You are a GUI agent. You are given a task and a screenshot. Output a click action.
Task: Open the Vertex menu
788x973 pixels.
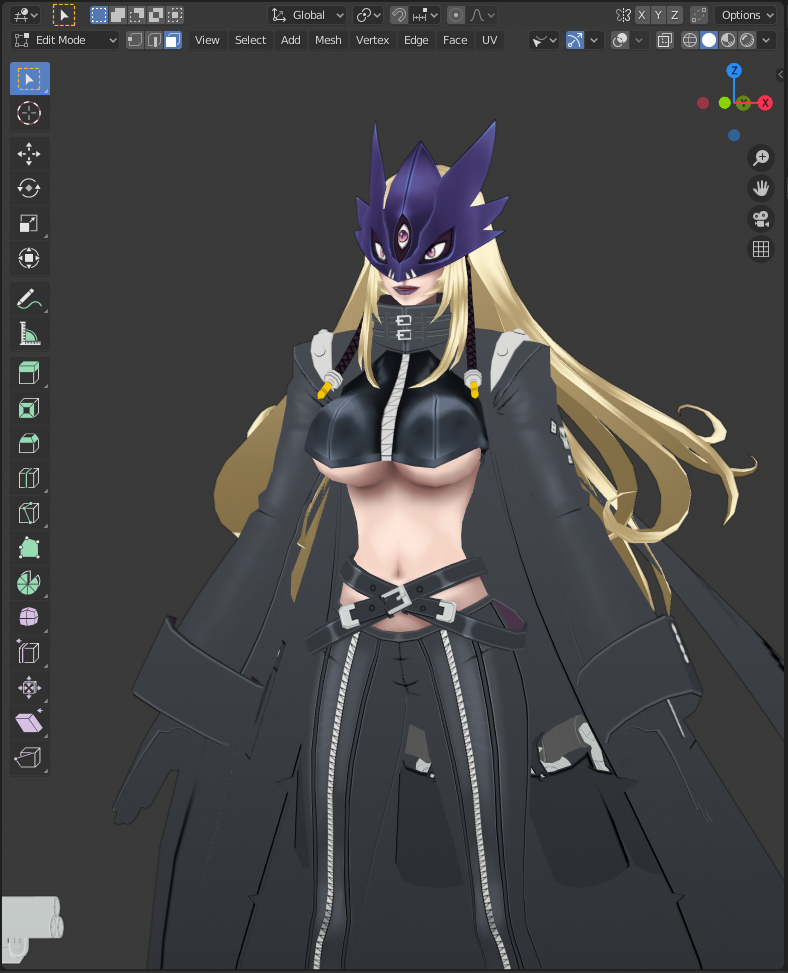click(x=372, y=40)
